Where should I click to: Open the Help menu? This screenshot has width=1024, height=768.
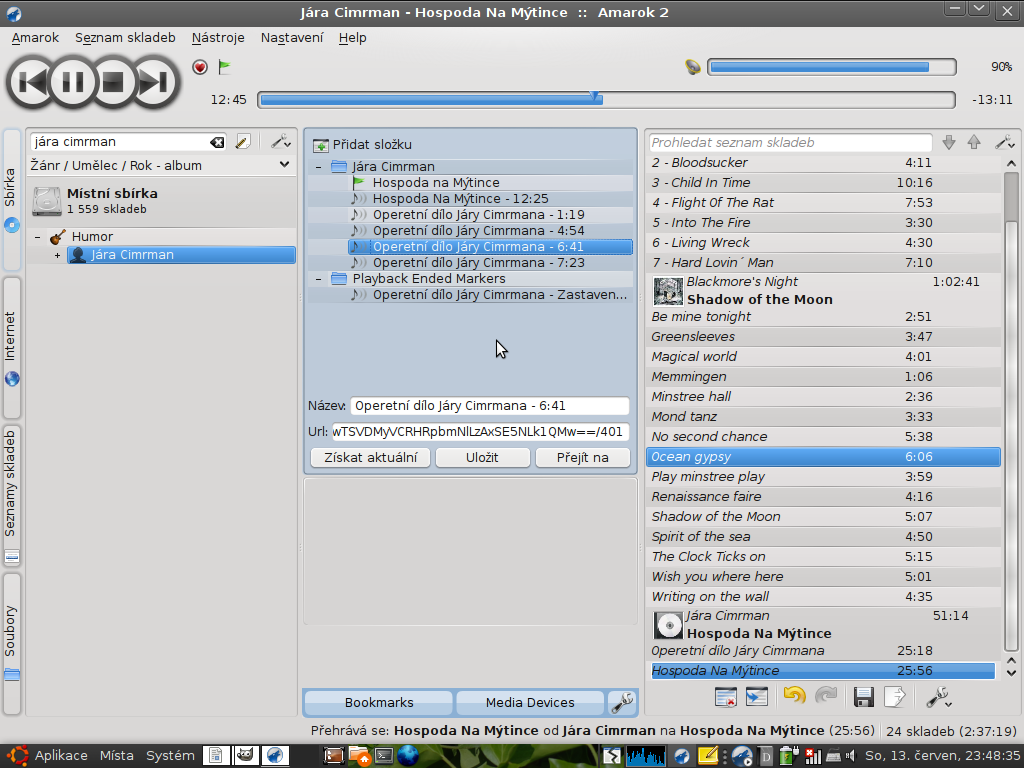point(353,38)
